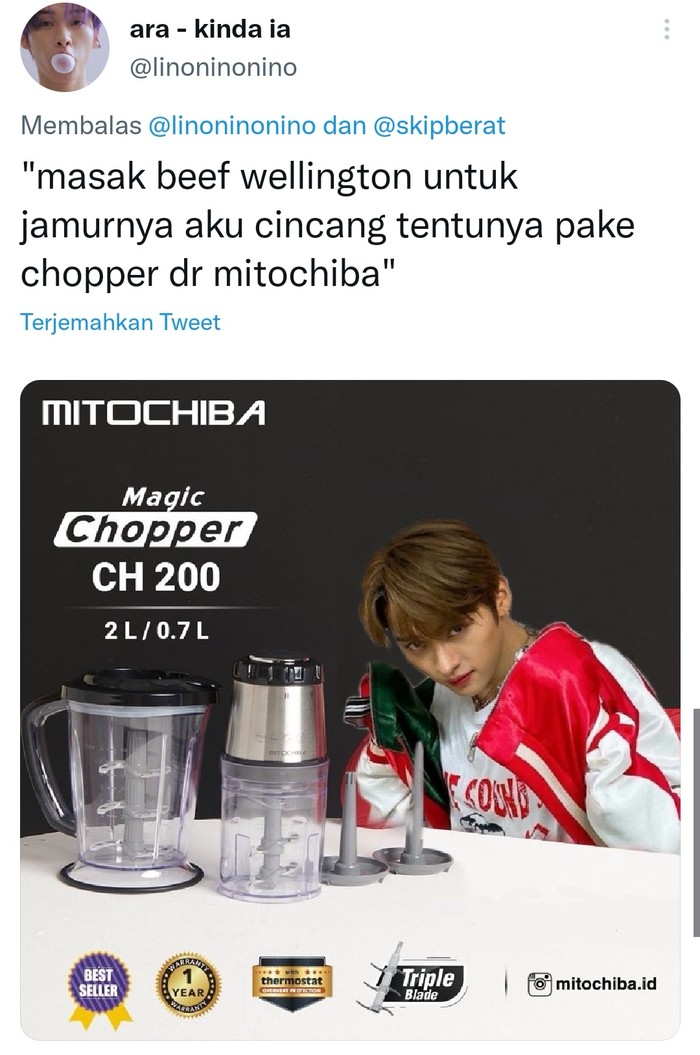Click the MITOCHIBA logo in image

pyautogui.click(x=153, y=413)
